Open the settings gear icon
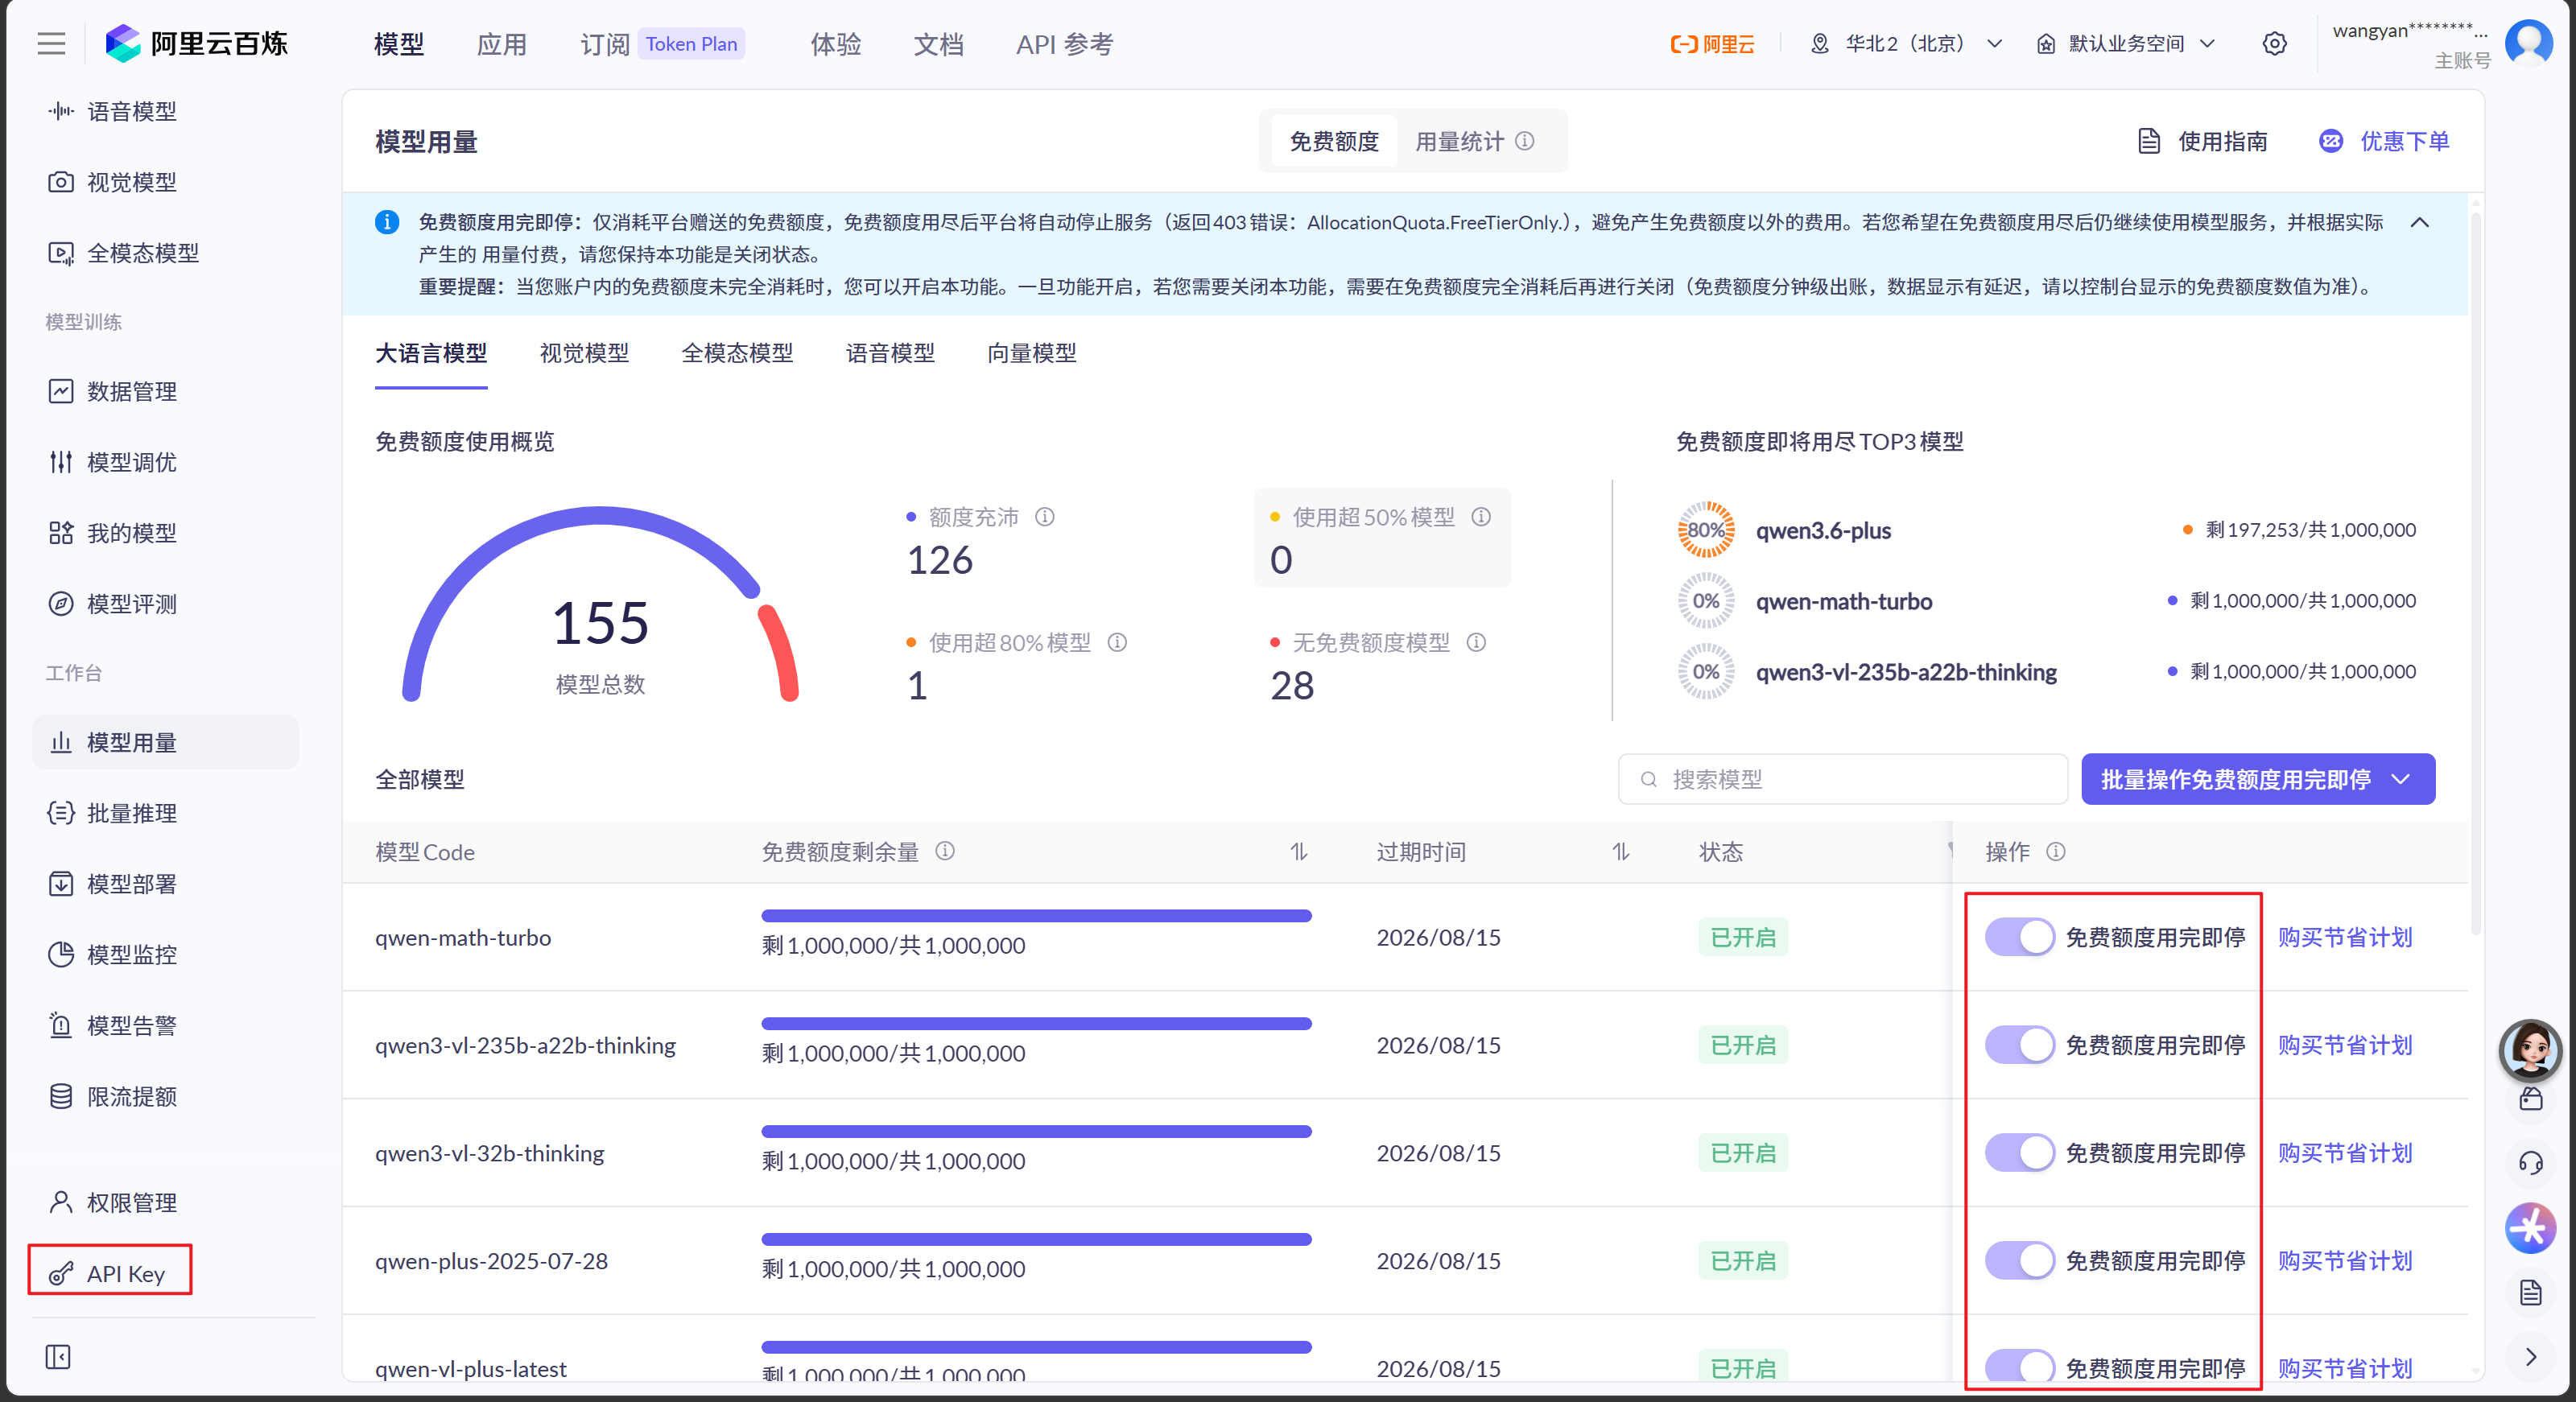This screenshot has height=1402, width=2576. coord(2274,44)
